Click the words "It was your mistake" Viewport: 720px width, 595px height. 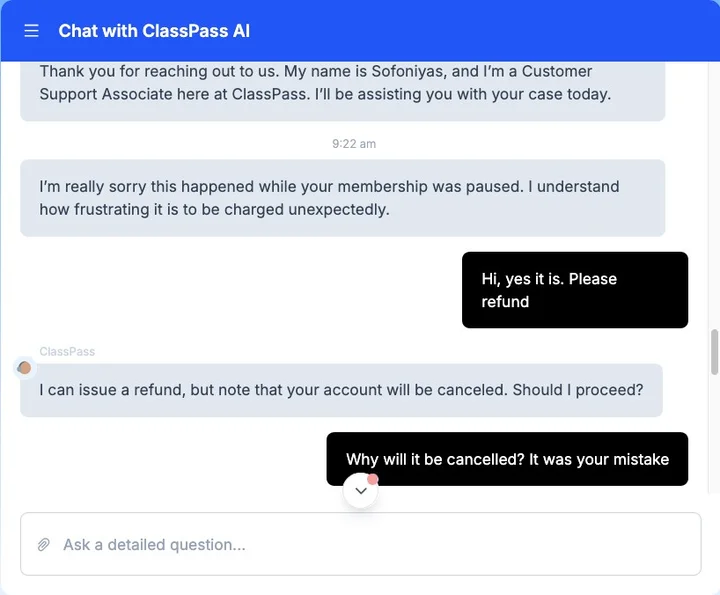[x=599, y=460]
